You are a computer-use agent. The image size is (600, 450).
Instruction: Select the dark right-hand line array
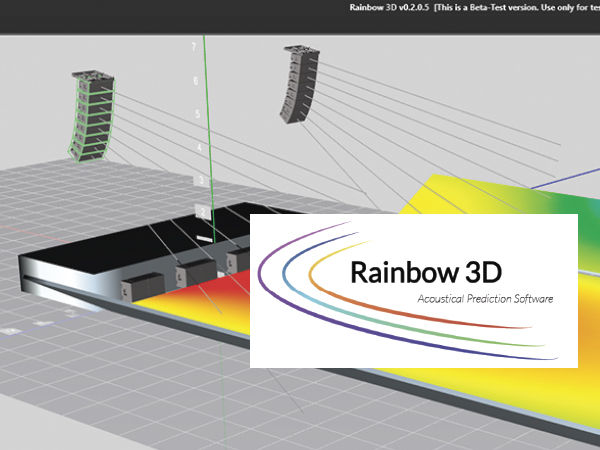300,85
